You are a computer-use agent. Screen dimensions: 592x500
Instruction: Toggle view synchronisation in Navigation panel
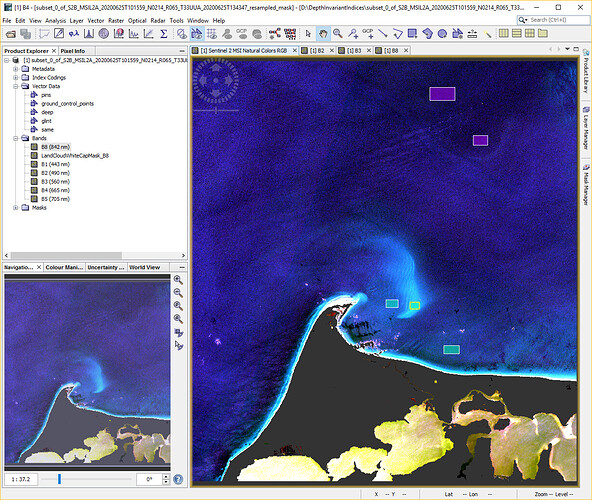178,333
